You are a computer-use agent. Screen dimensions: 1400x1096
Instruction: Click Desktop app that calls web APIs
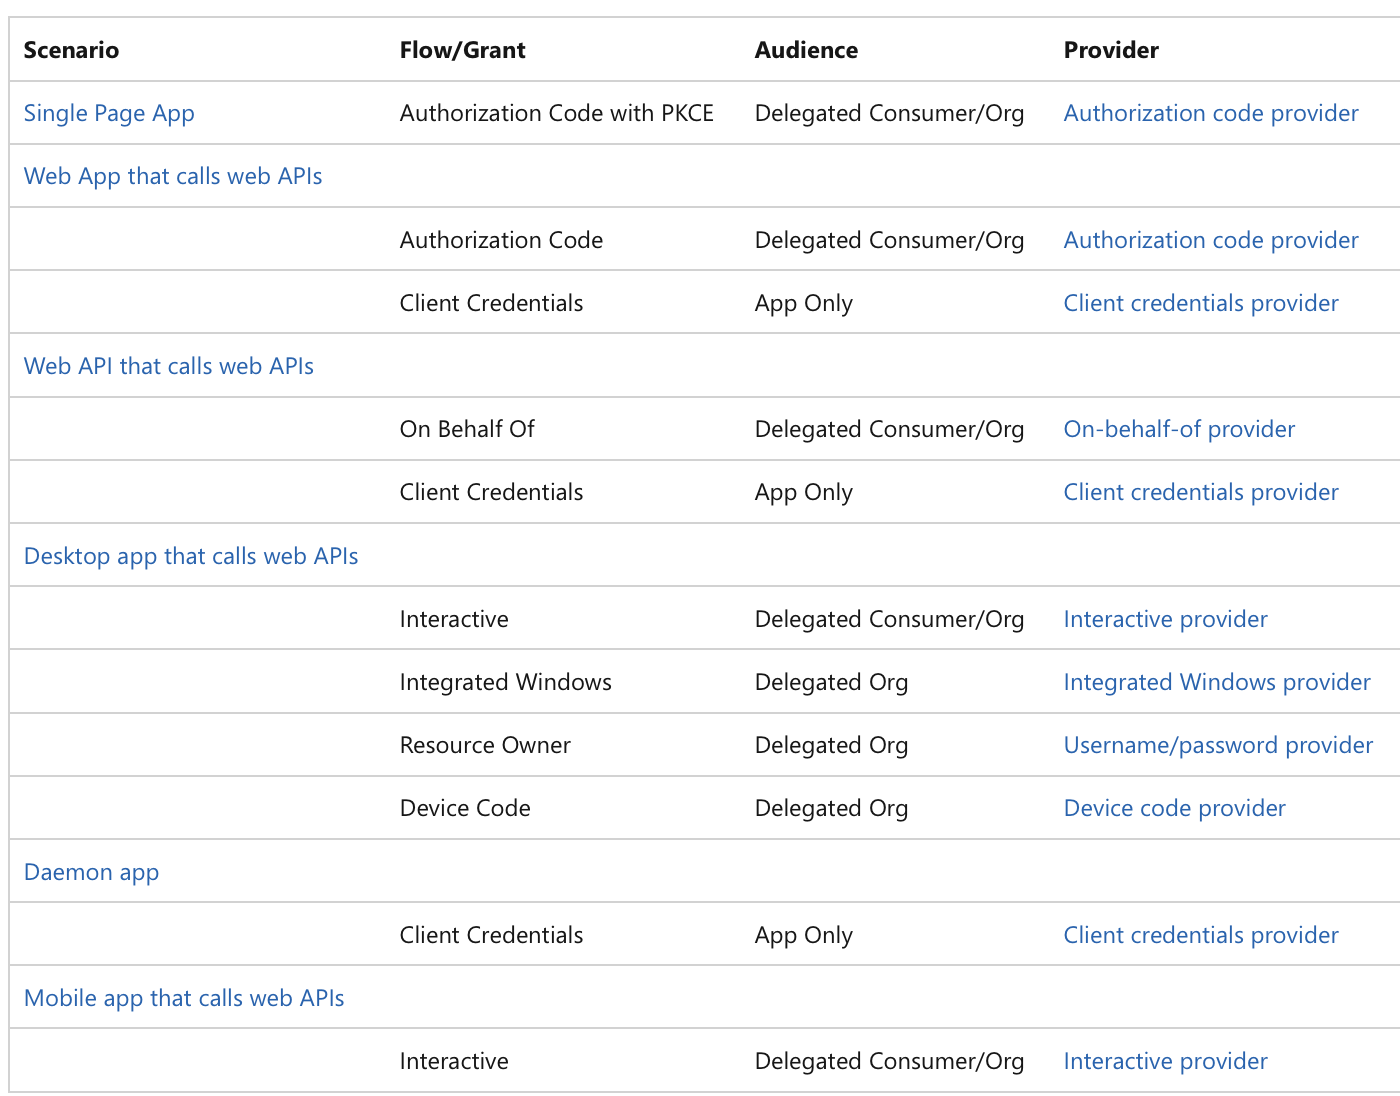click(191, 556)
